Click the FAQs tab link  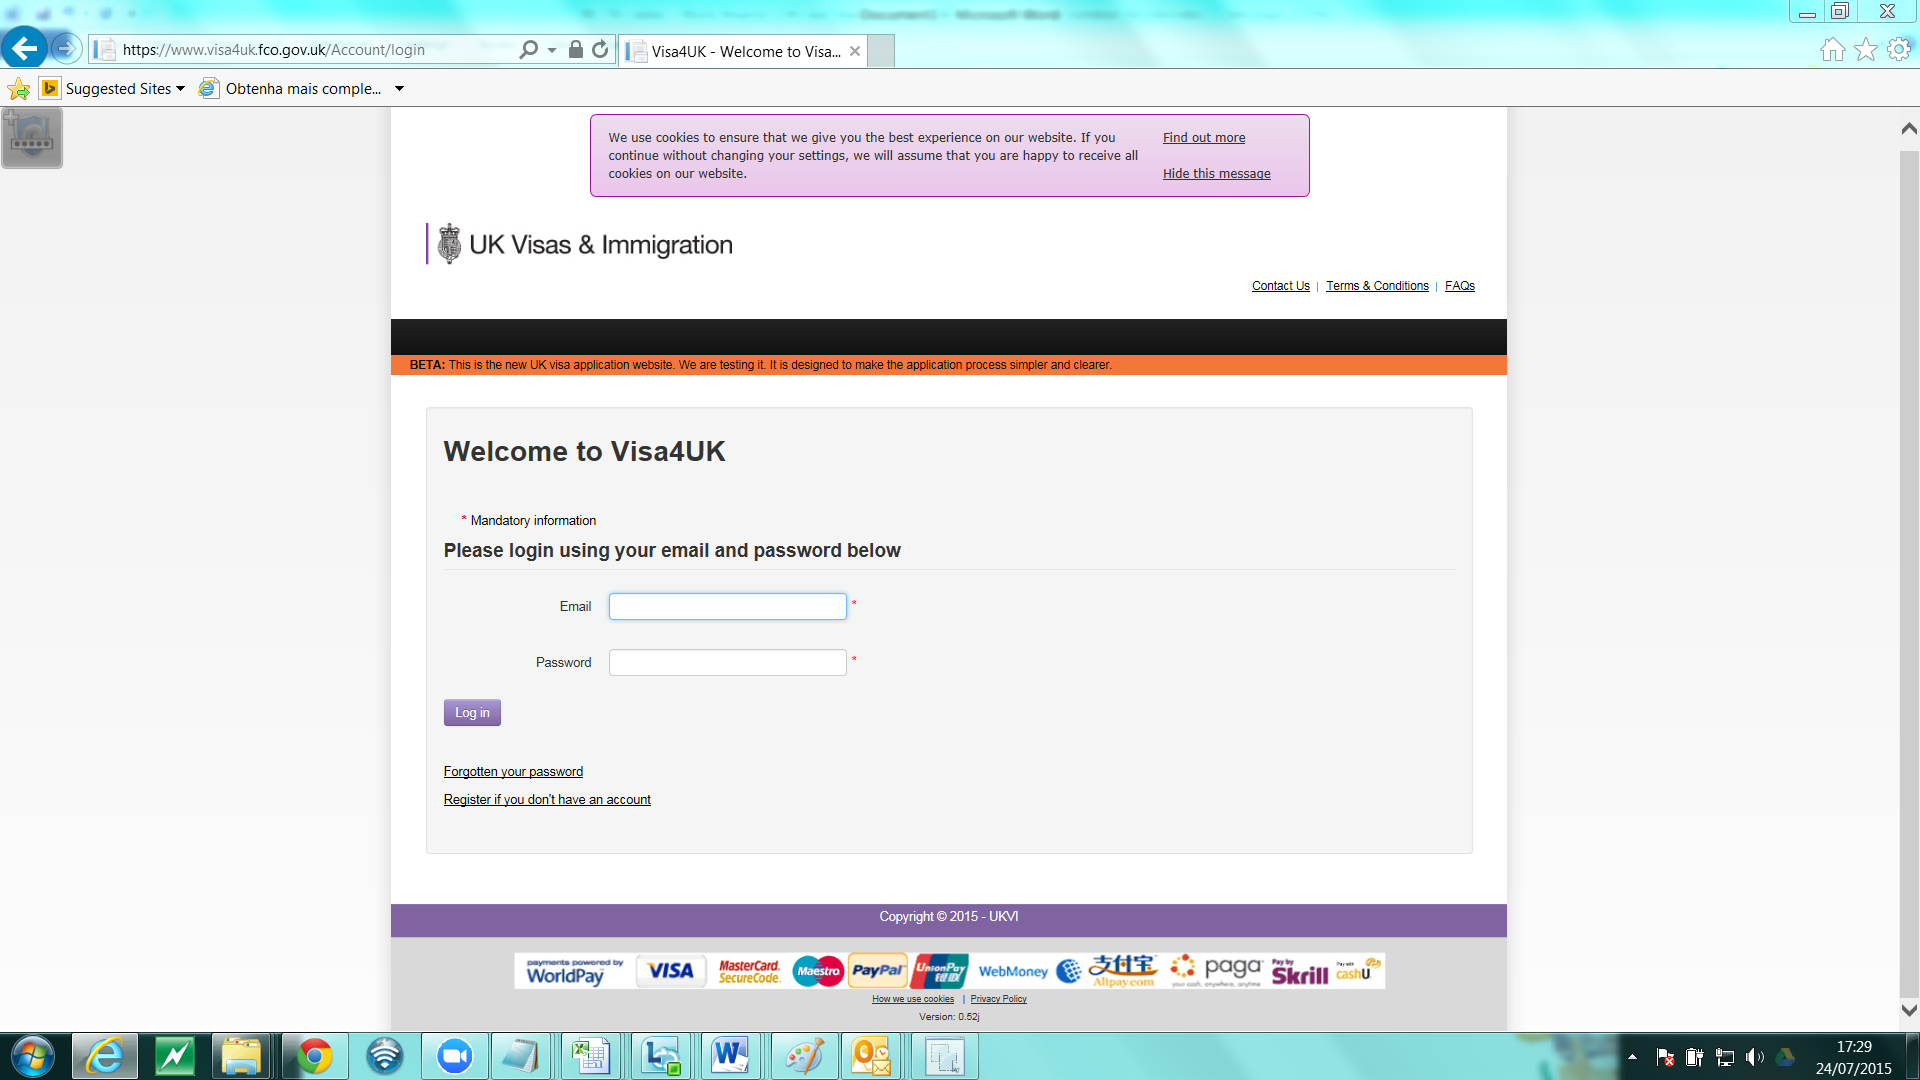pyautogui.click(x=1460, y=285)
